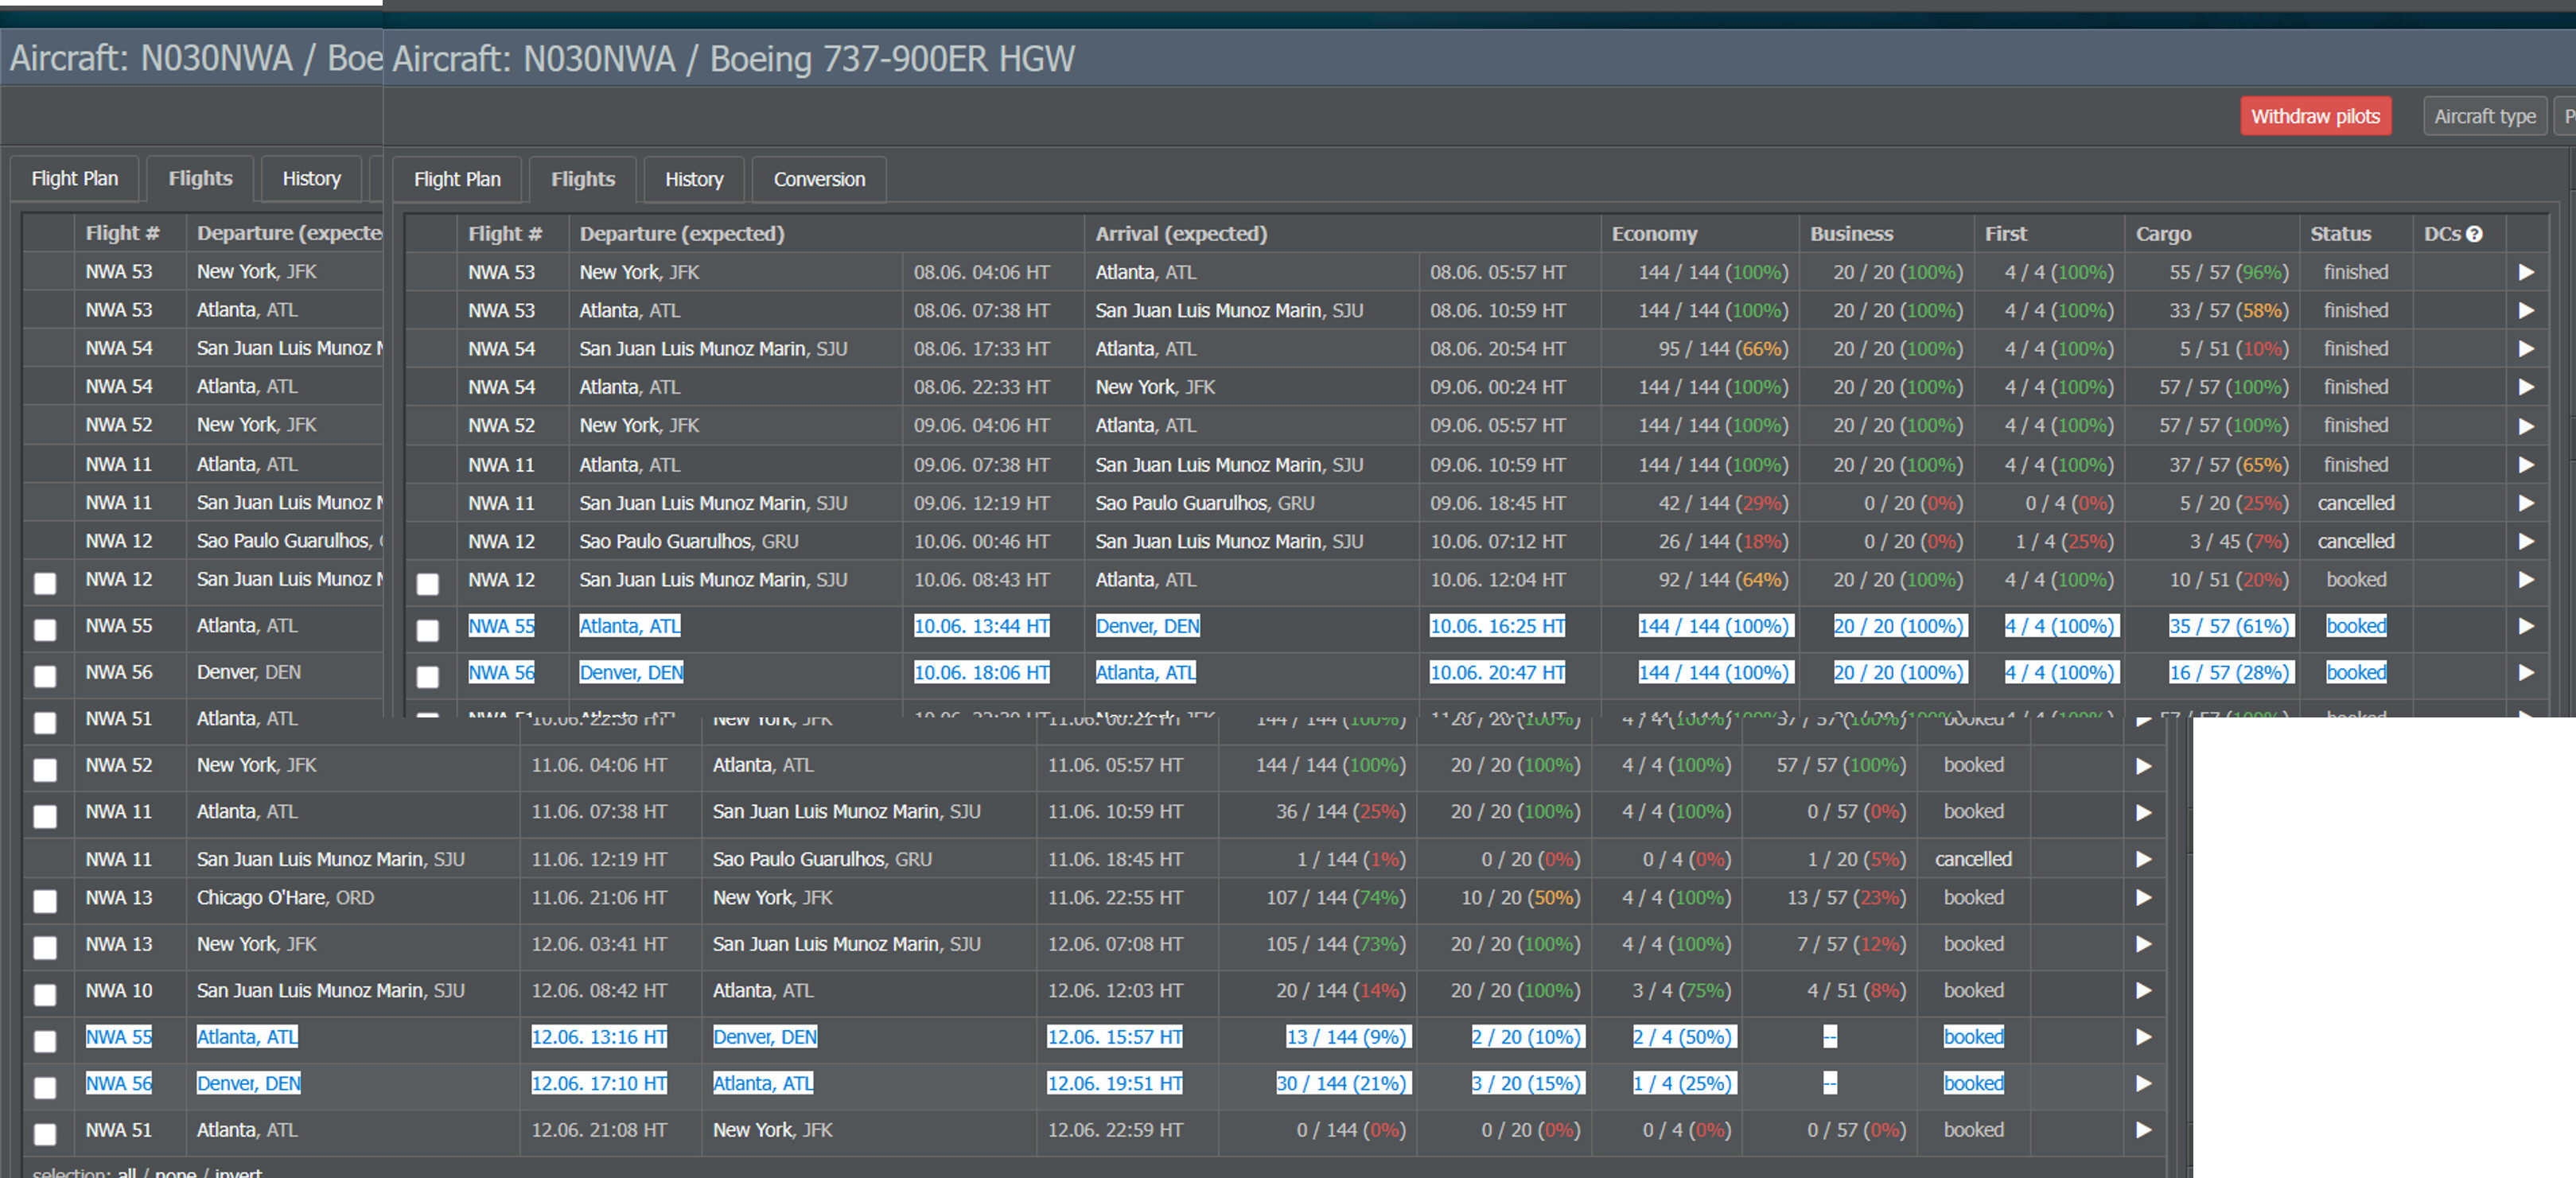Viewport: 2576px width, 1178px height.
Task: Open arrow for NWA 13 from Chicago O'Hare
Action: coord(2143,898)
